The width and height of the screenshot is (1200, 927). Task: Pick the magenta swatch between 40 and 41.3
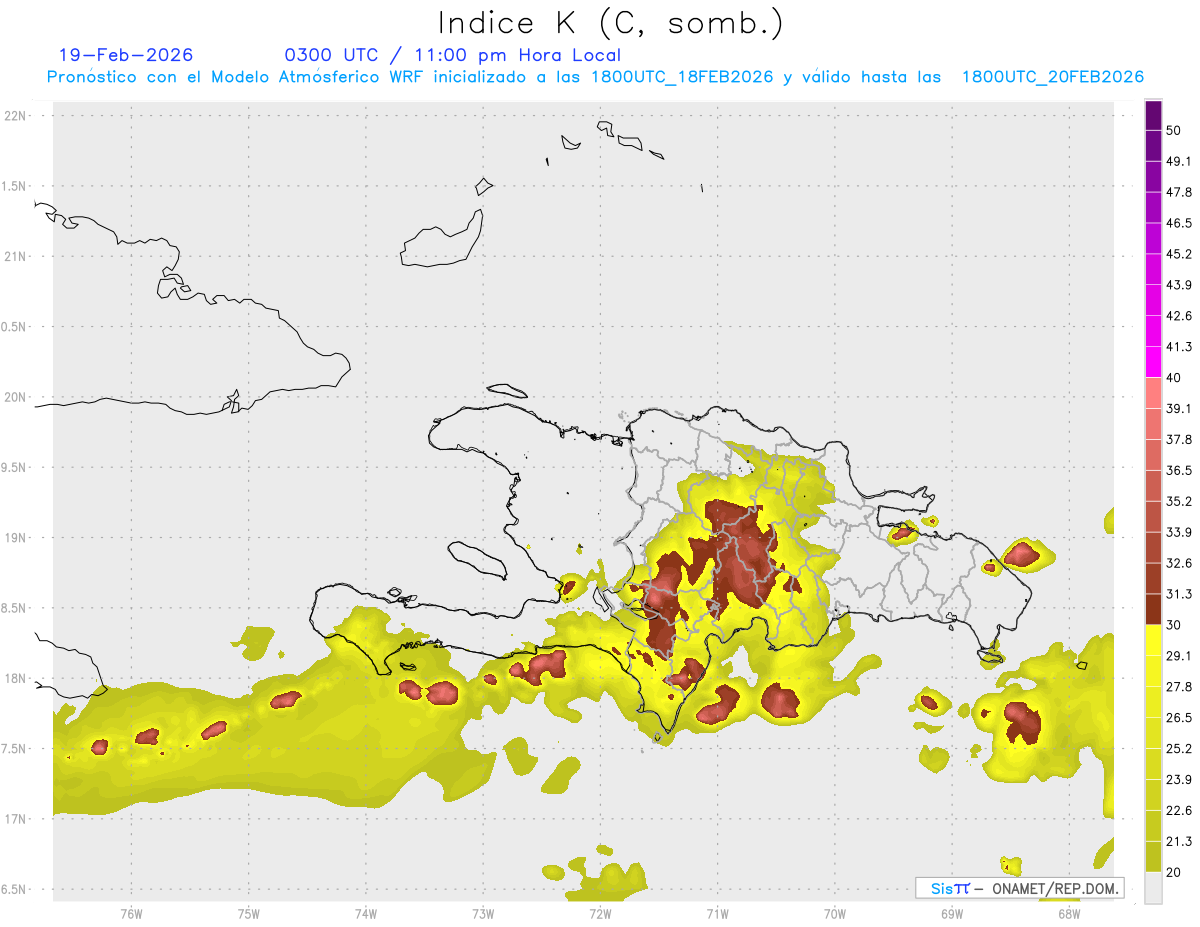(1153, 362)
